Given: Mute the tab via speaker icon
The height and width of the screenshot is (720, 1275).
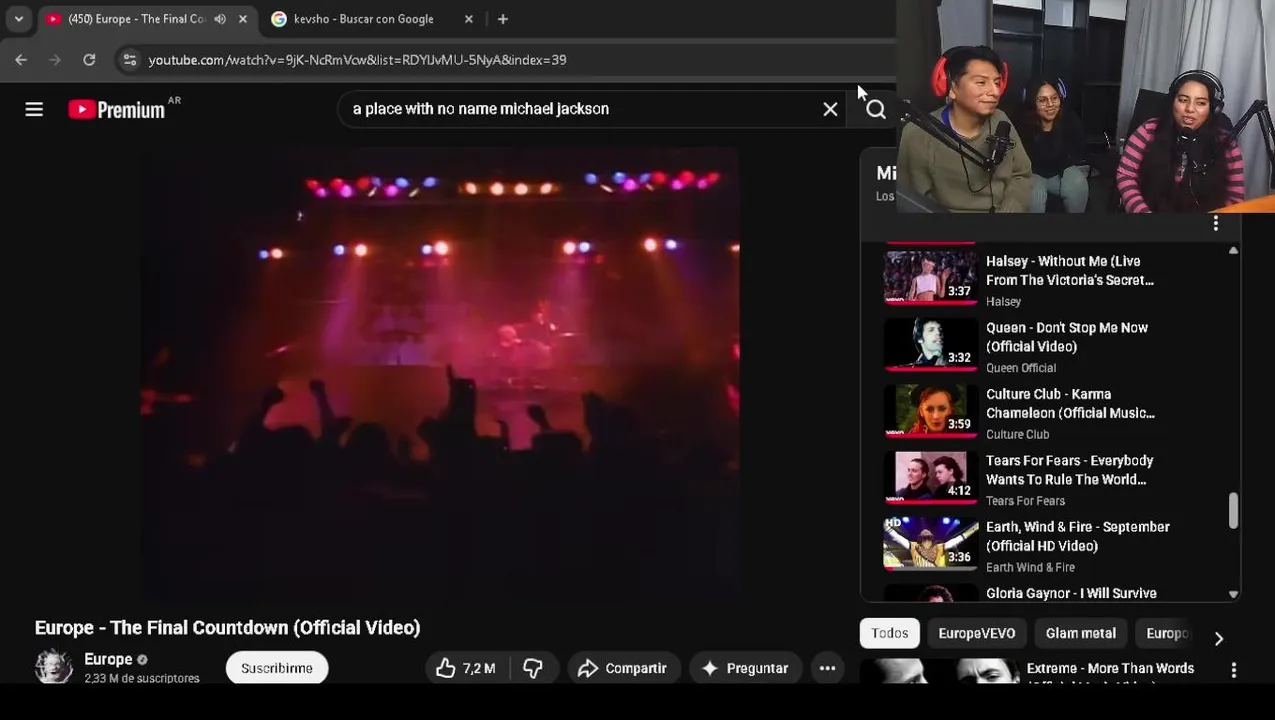Looking at the screenshot, I should pyautogui.click(x=220, y=19).
